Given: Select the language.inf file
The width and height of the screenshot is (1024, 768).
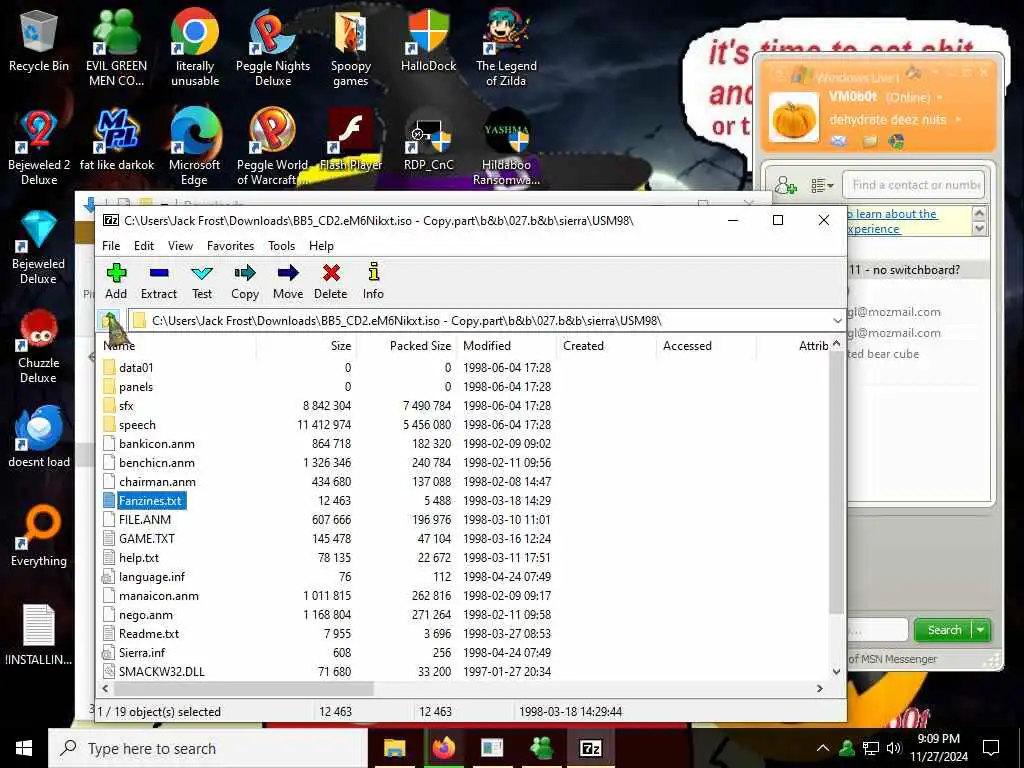Looking at the screenshot, I should 152,576.
